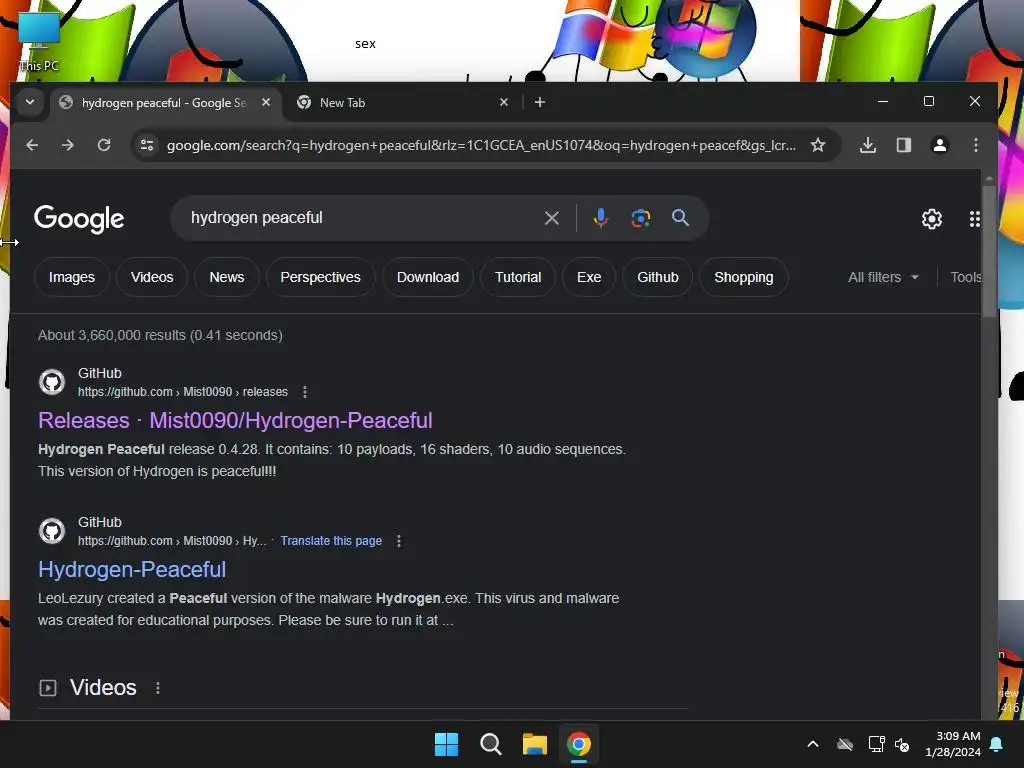Open options for Videos section
This screenshot has width=1024, height=768.
coord(157,688)
